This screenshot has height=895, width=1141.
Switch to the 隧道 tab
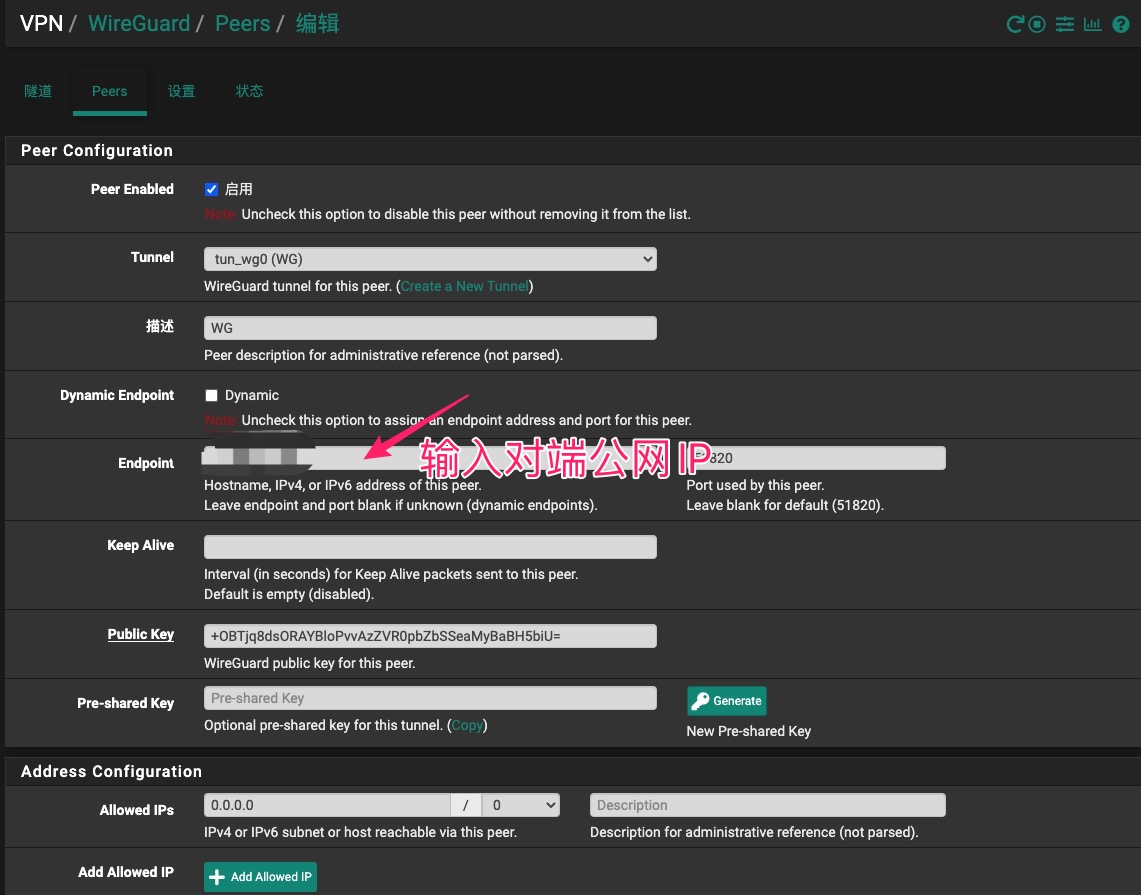pyautogui.click(x=38, y=91)
